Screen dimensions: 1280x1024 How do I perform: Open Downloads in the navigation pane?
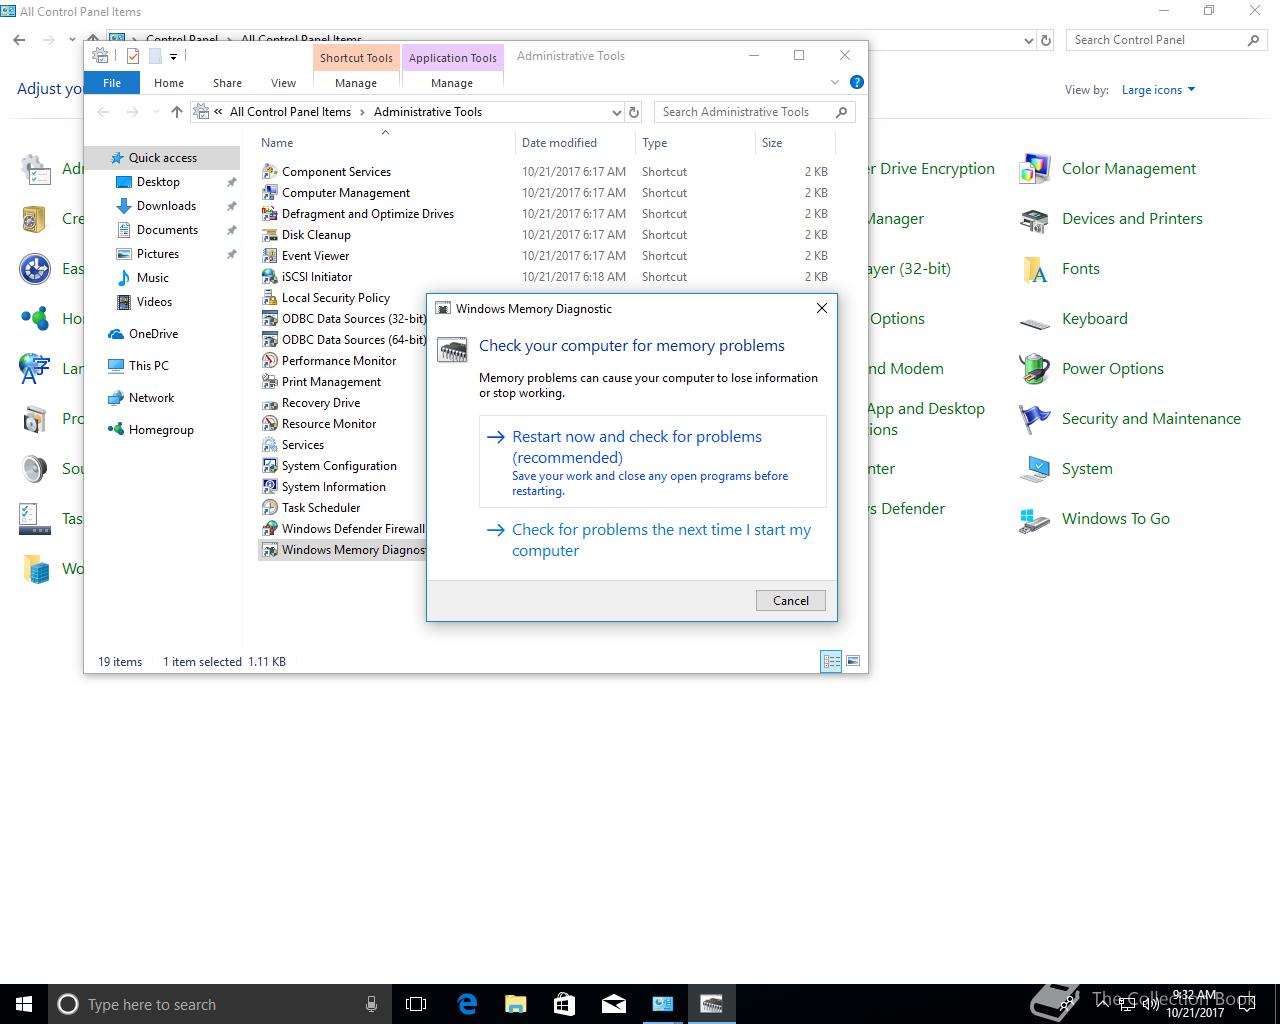pos(166,206)
